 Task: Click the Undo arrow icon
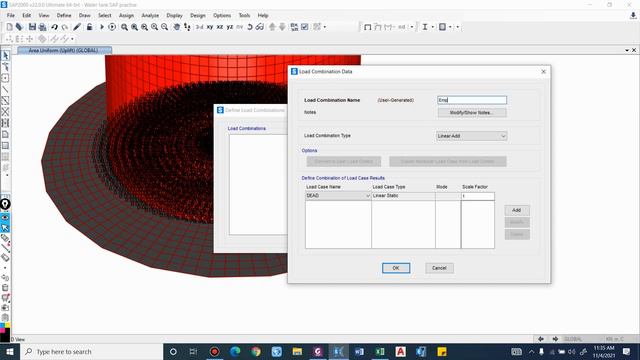(x=54, y=27)
